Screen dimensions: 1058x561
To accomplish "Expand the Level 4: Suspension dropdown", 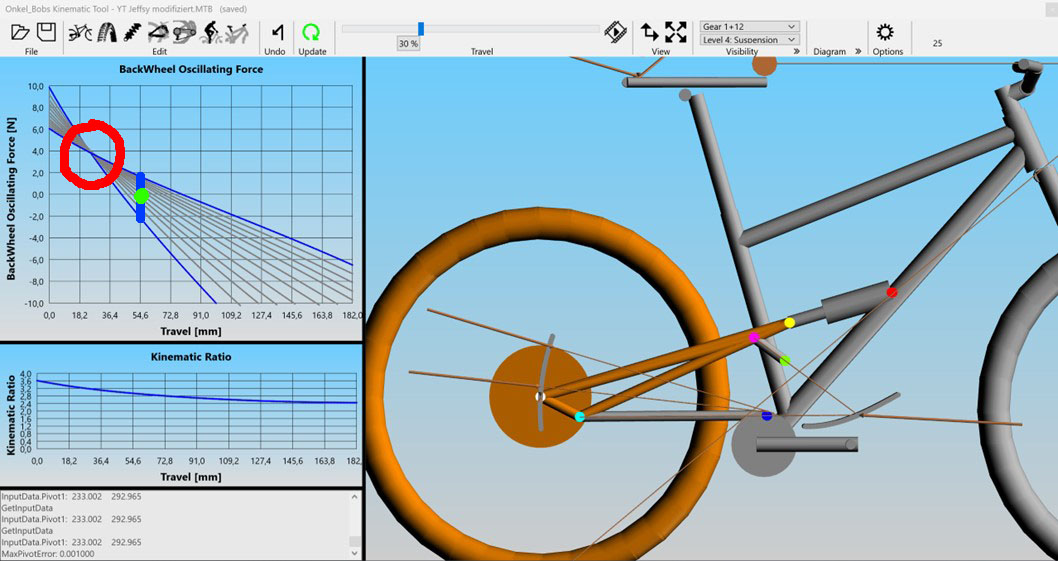I will click(x=749, y=40).
